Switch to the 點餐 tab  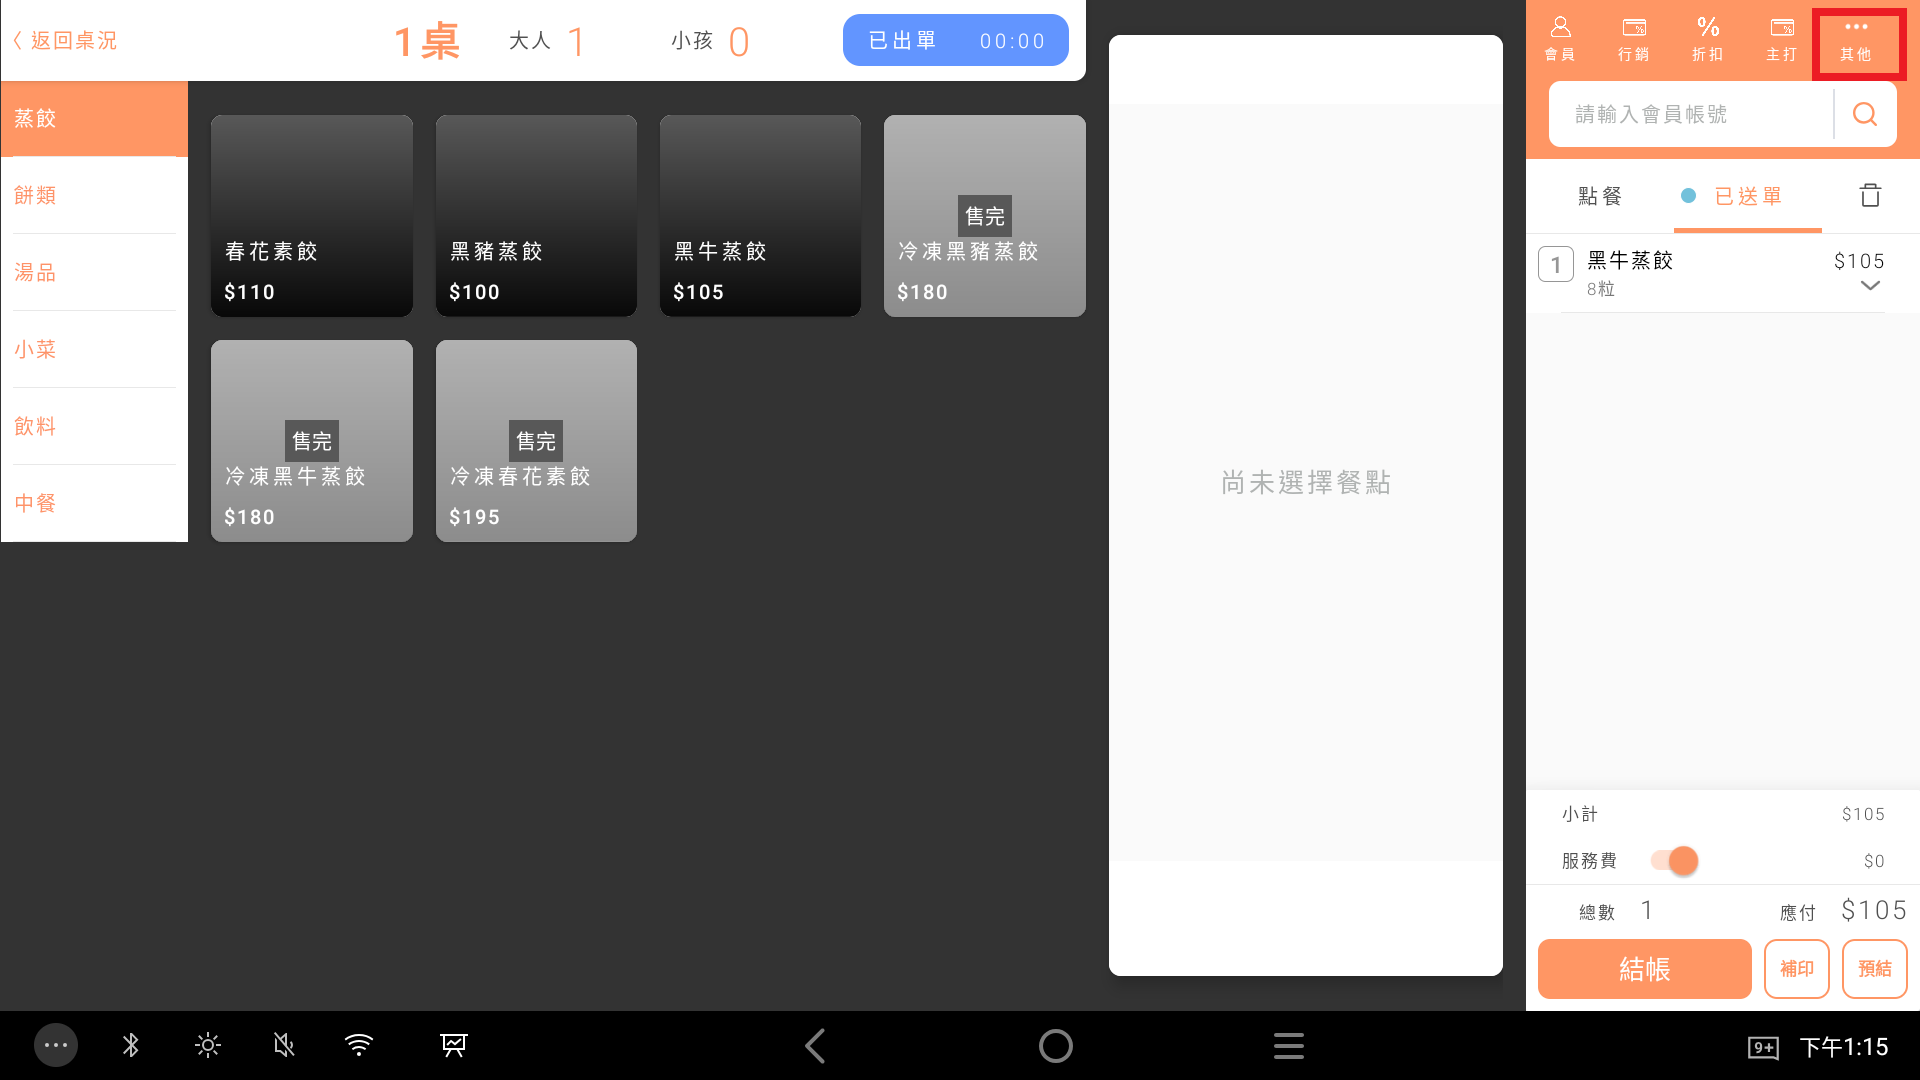[1600, 196]
